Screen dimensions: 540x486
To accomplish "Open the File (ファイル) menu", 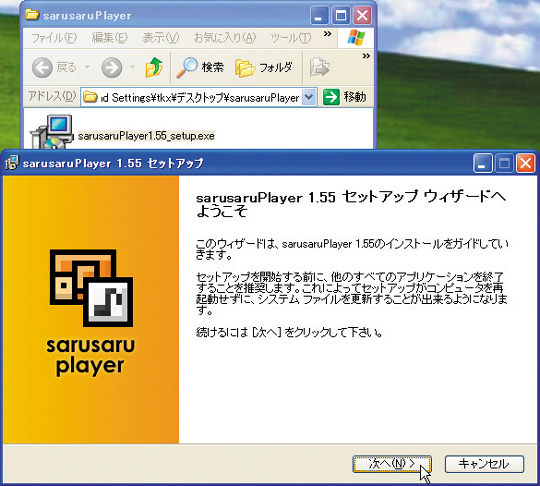I will (54, 38).
